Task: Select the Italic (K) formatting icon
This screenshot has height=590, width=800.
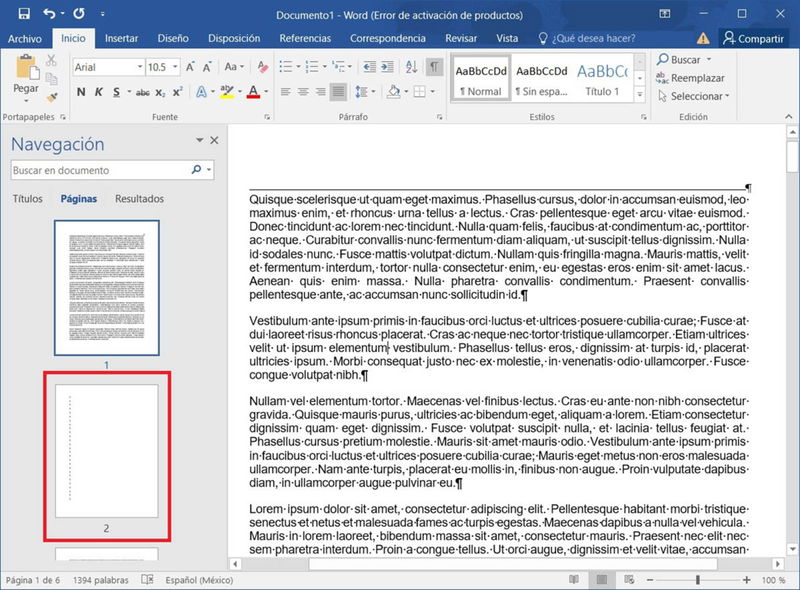Action: 99,91
